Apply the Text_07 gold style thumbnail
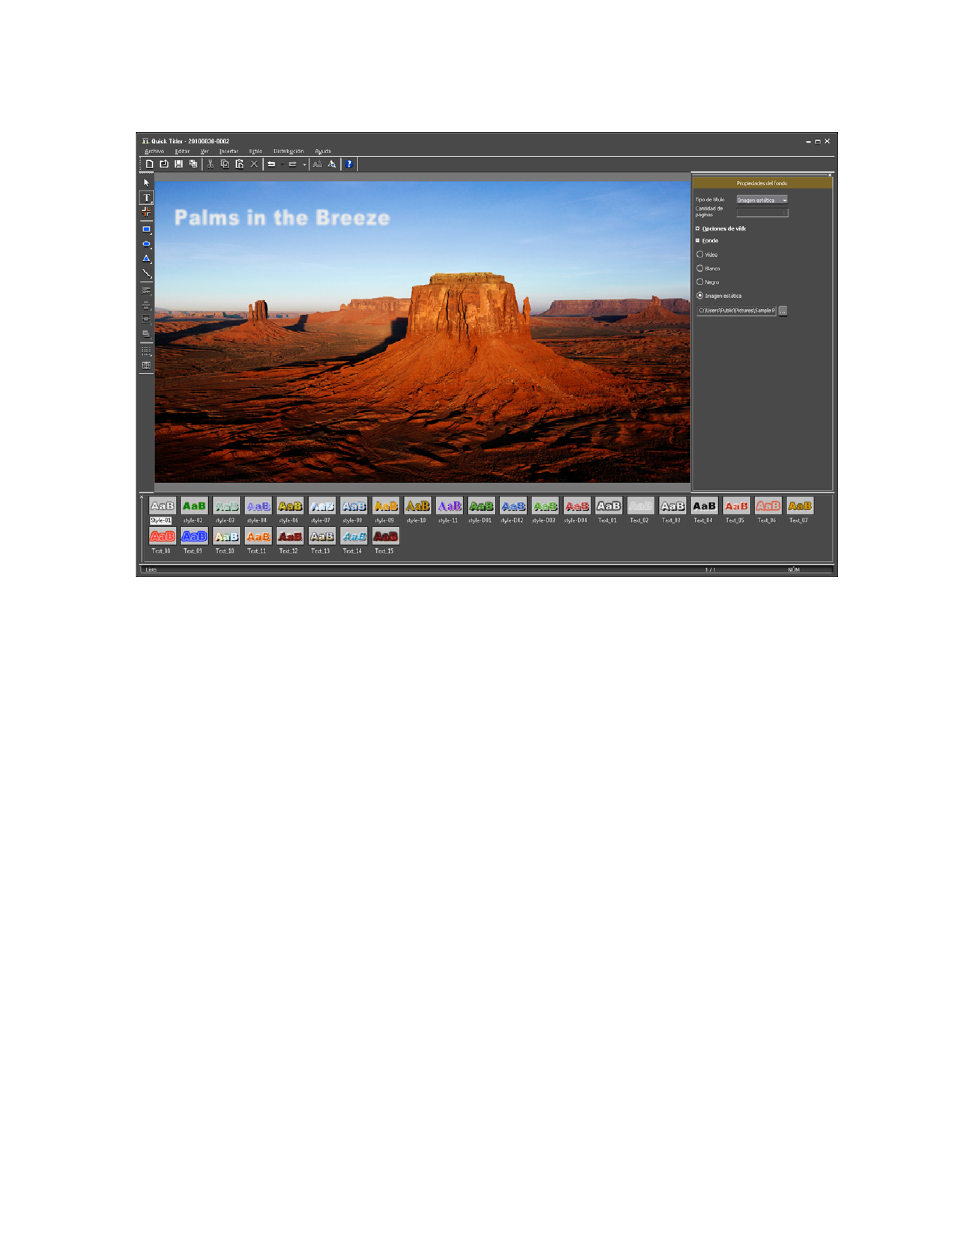 (800, 507)
